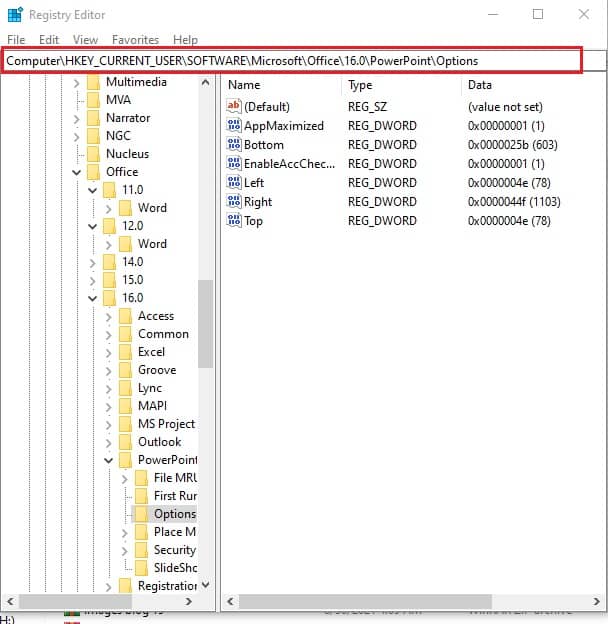Open the Edit menu
Viewport: 608px width, 624px height.
pyautogui.click(x=49, y=40)
